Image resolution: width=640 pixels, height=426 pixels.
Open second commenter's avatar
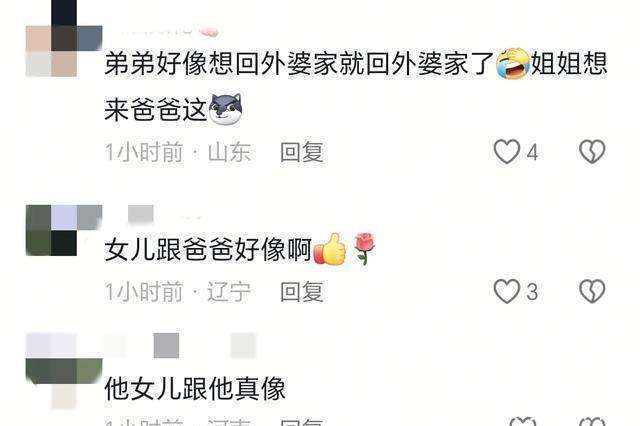(64, 231)
